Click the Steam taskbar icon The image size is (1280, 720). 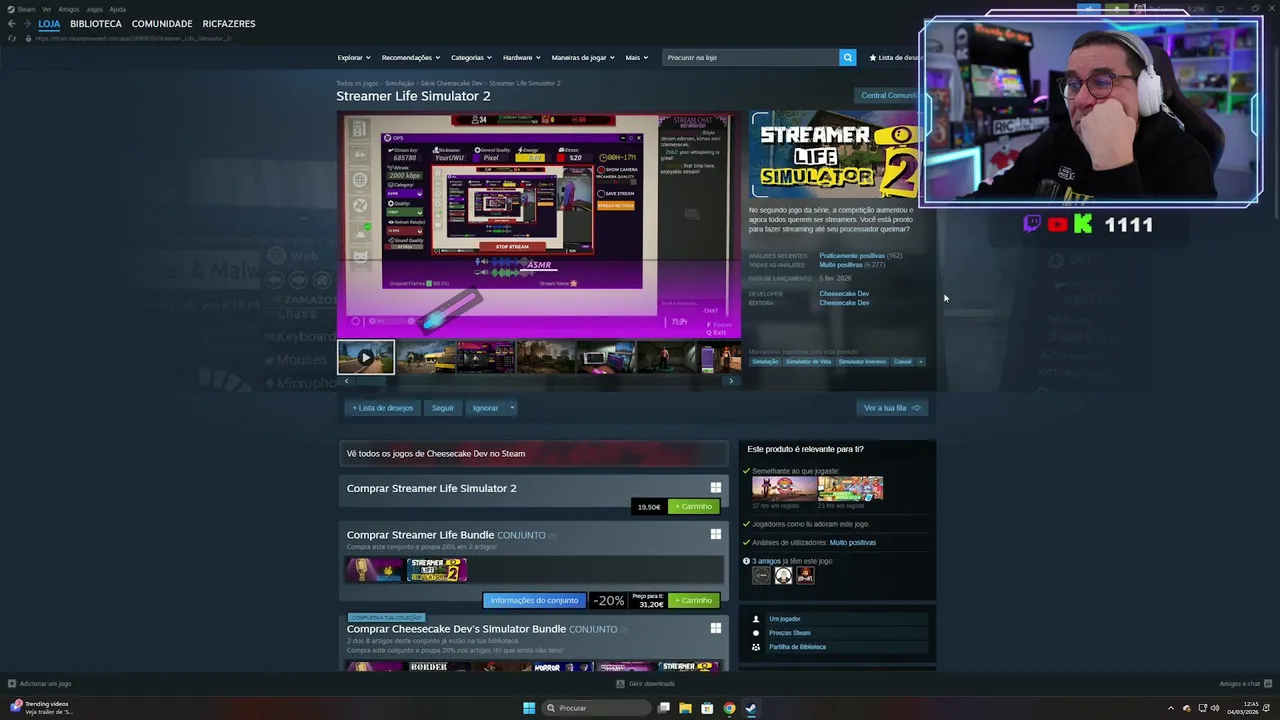tap(751, 708)
